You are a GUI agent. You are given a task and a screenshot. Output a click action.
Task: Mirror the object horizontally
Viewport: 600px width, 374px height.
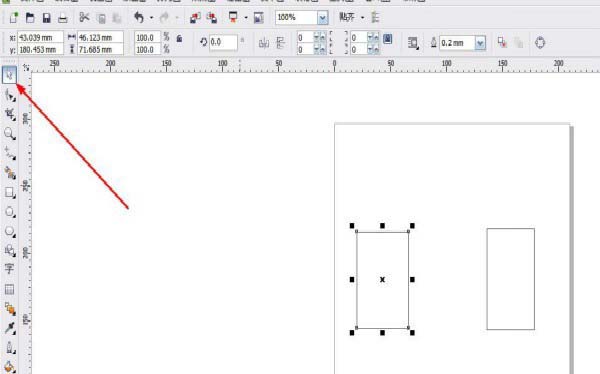click(x=264, y=43)
